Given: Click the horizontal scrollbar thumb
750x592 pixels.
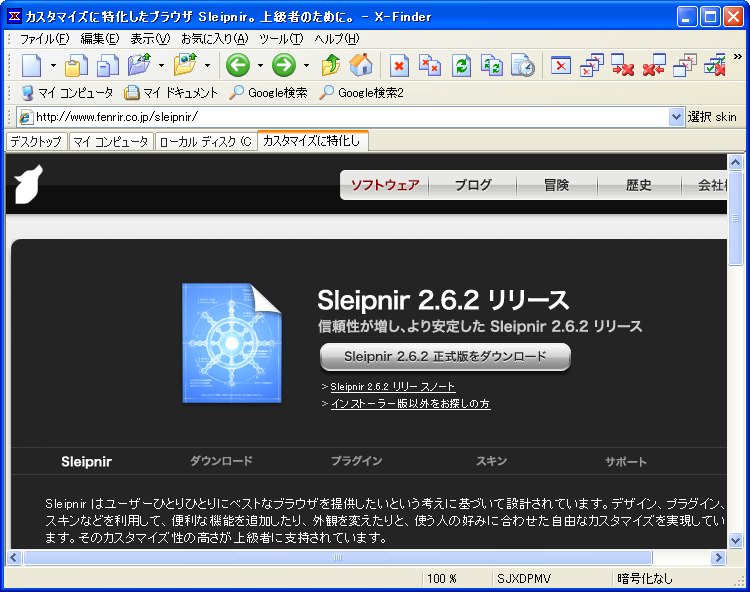Looking at the screenshot, I should pyautogui.click(x=337, y=557).
